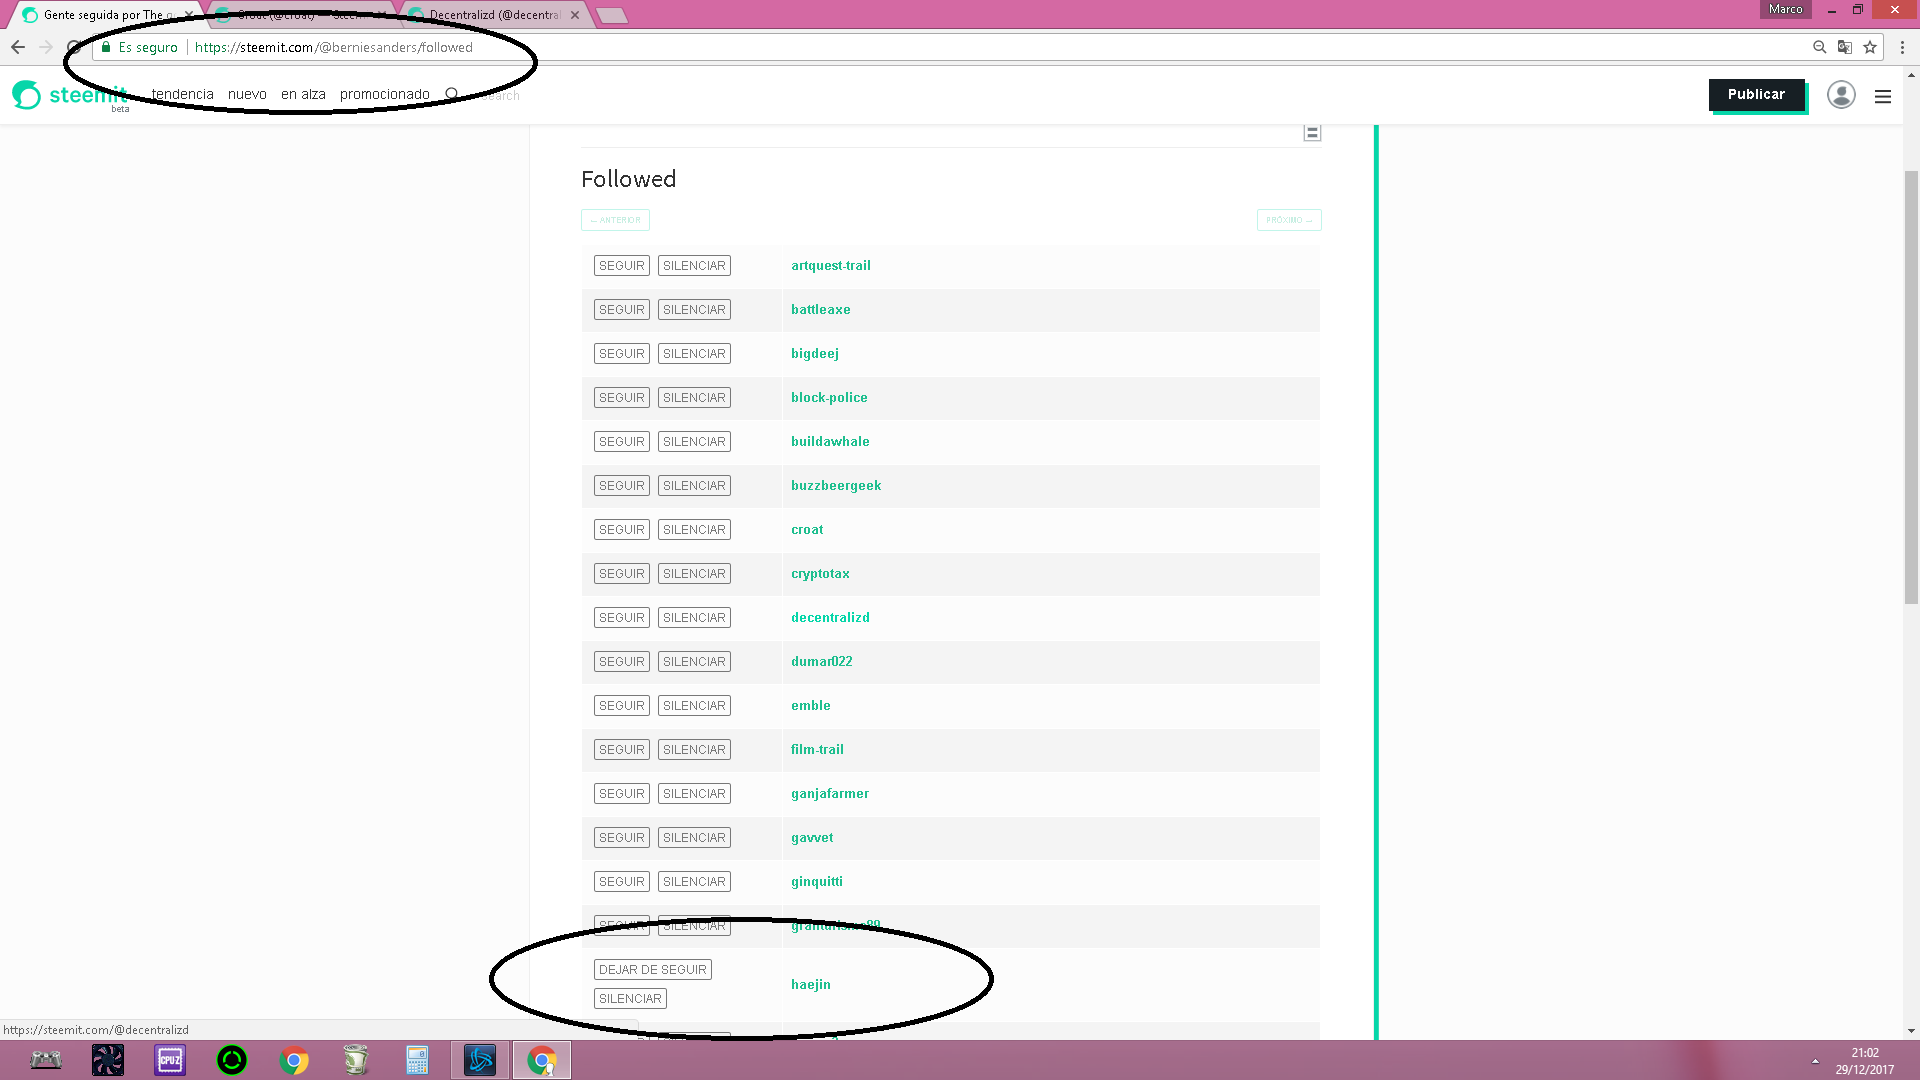Open the artquest-trail profile link
This screenshot has width=1920, height=1080.
coord(831,266)
